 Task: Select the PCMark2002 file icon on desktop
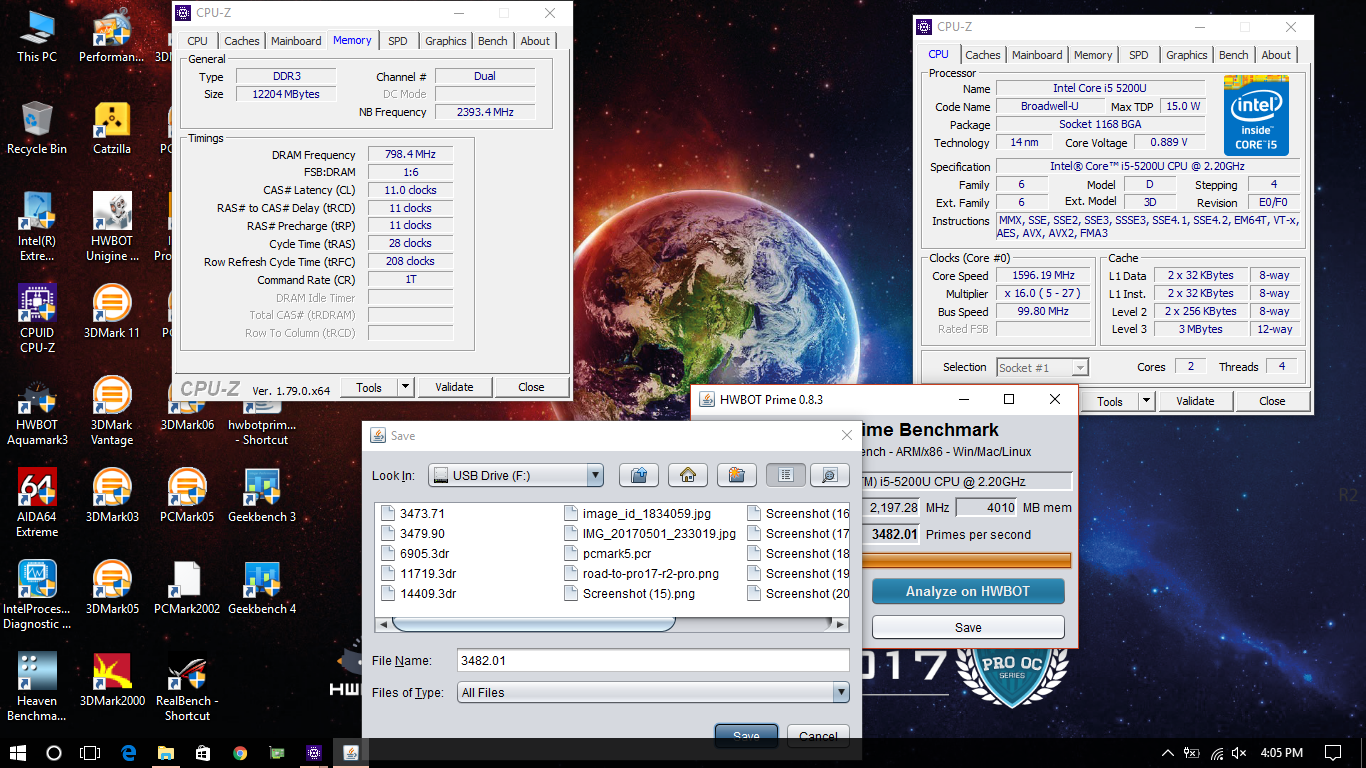[x=187, y=588]
